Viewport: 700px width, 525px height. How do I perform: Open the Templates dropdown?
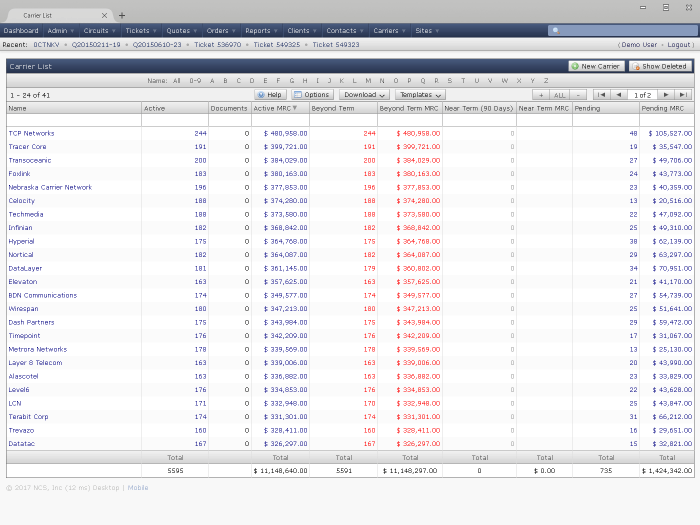pos(419,94)
